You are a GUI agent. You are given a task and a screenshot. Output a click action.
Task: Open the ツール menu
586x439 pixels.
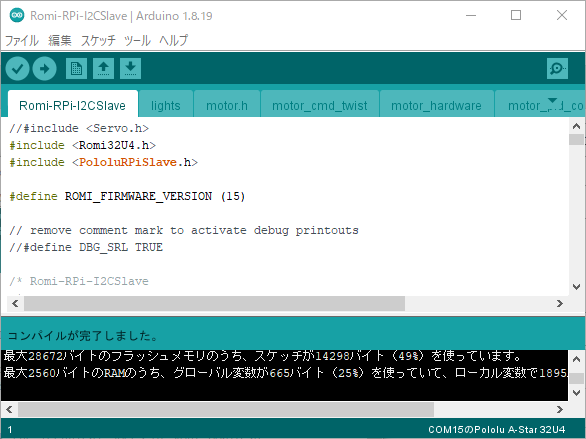[137, 40]
